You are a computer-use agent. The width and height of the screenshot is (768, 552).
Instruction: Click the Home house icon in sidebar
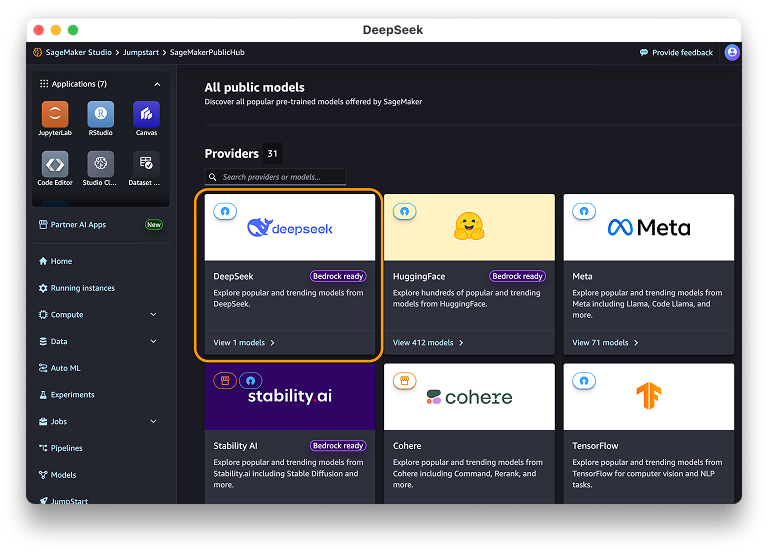click(43, 261)
